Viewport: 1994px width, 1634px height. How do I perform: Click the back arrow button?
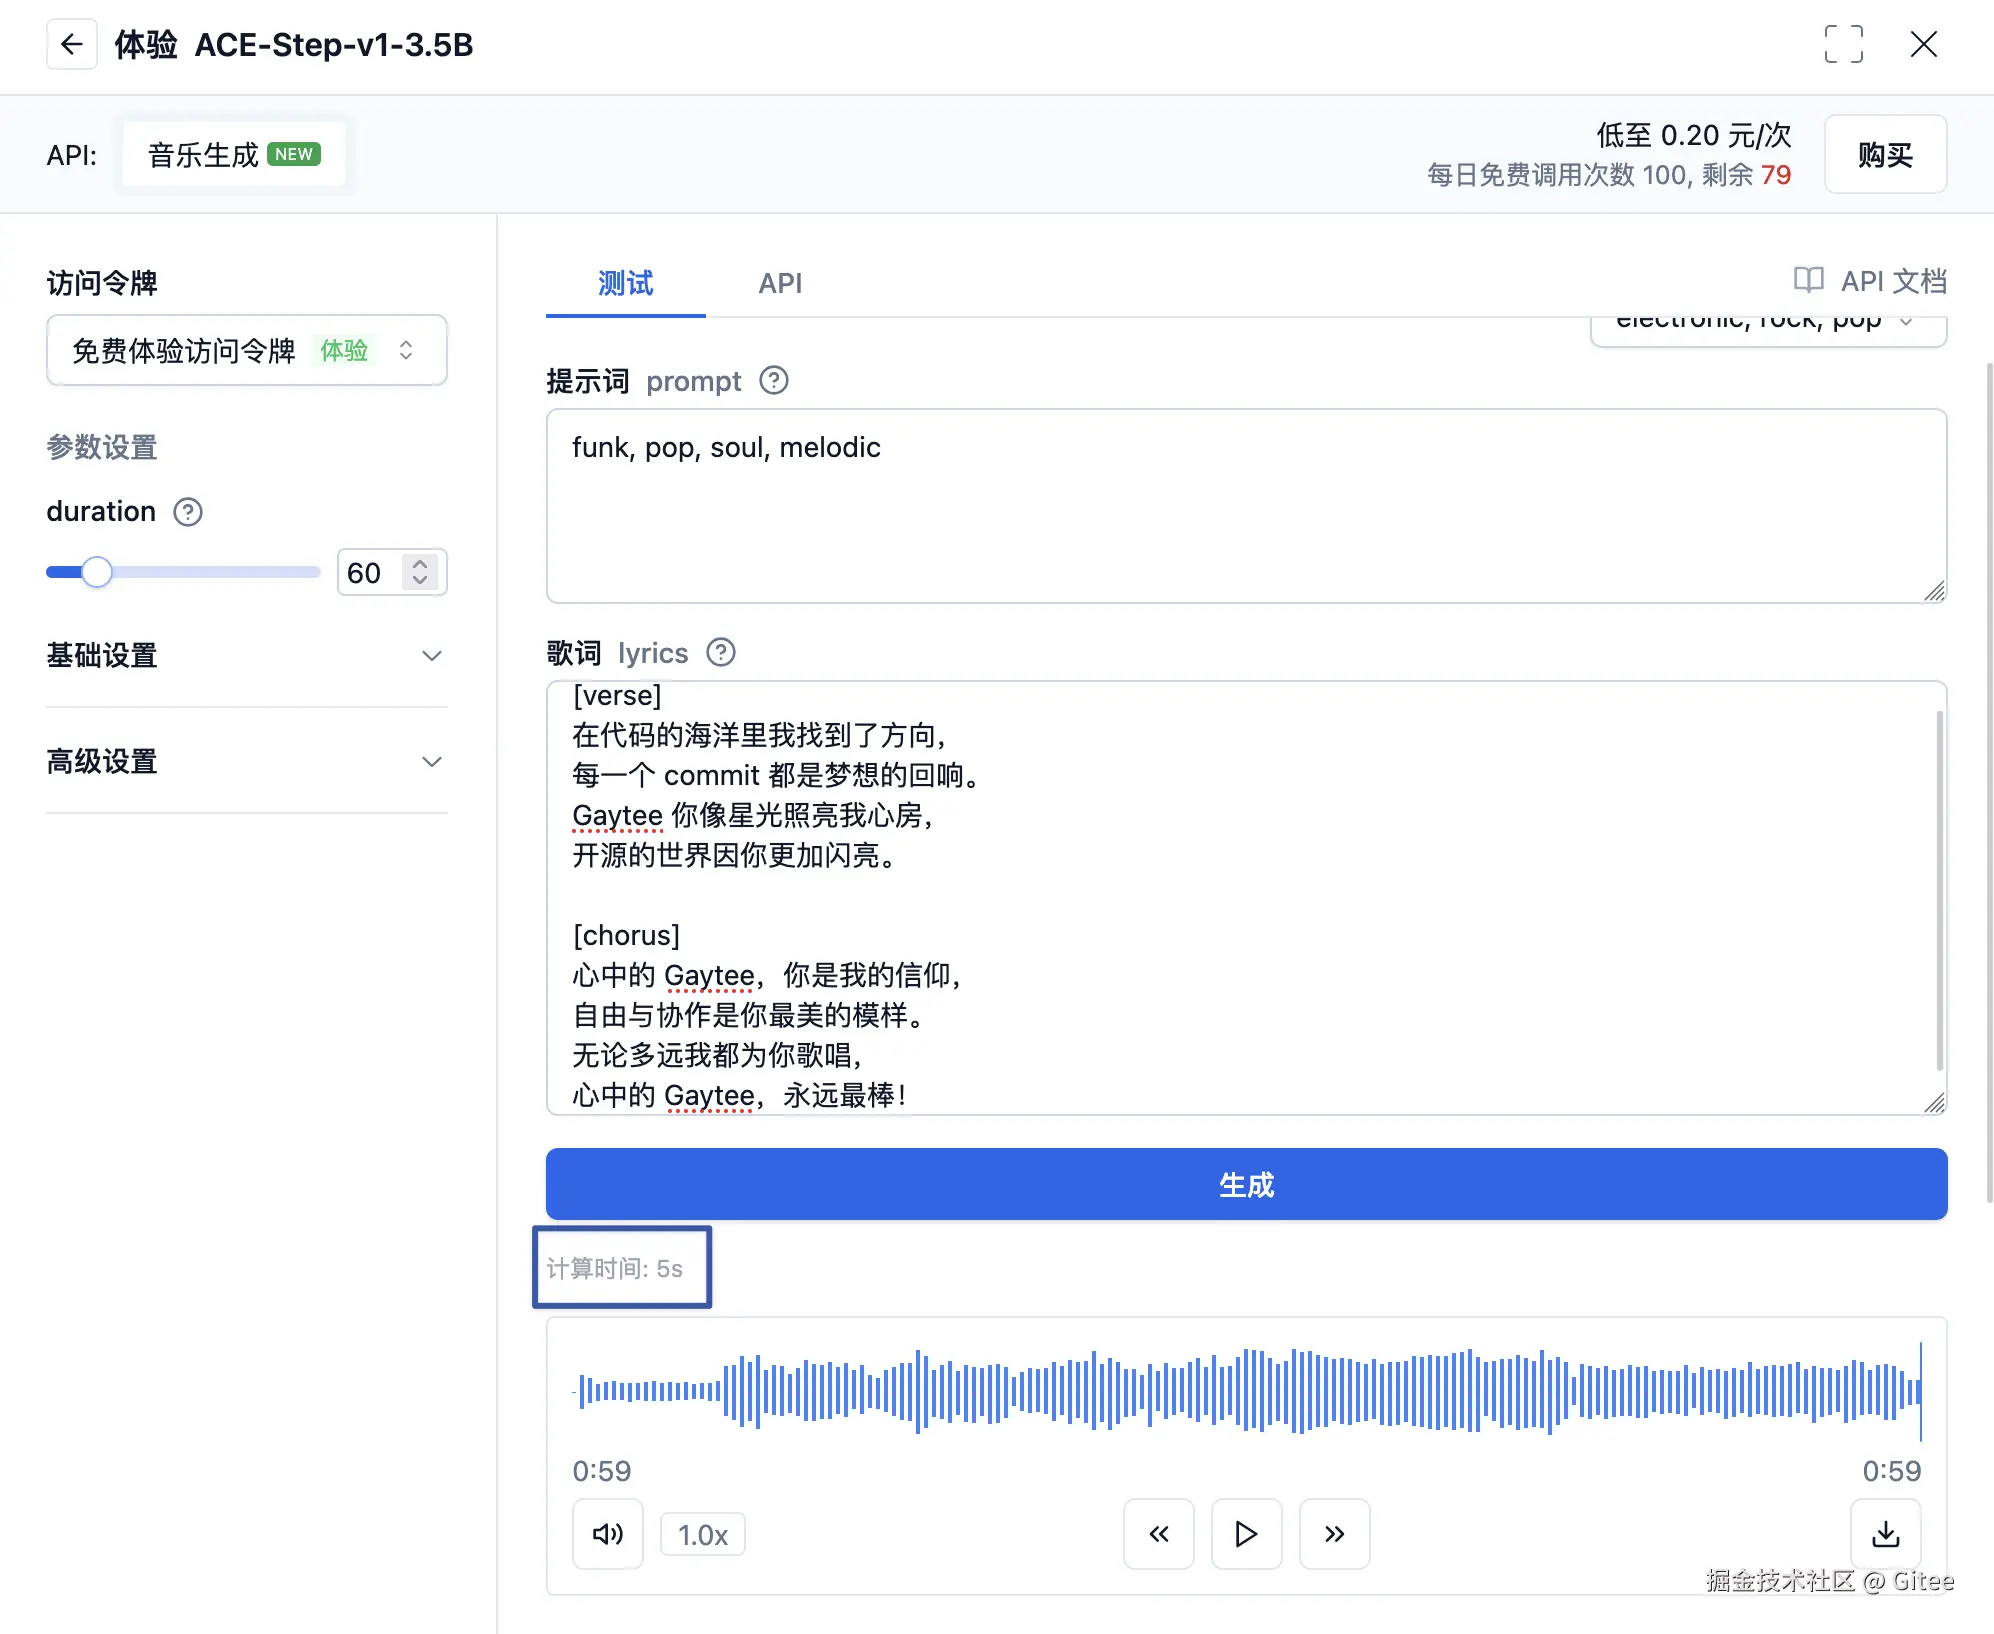click(71, 44)
